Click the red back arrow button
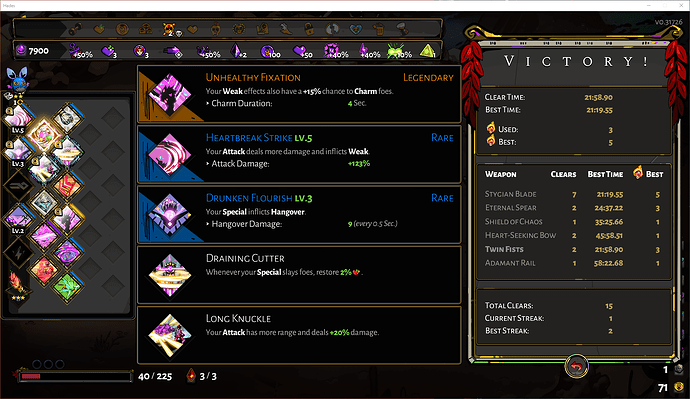 pos(576,366)
